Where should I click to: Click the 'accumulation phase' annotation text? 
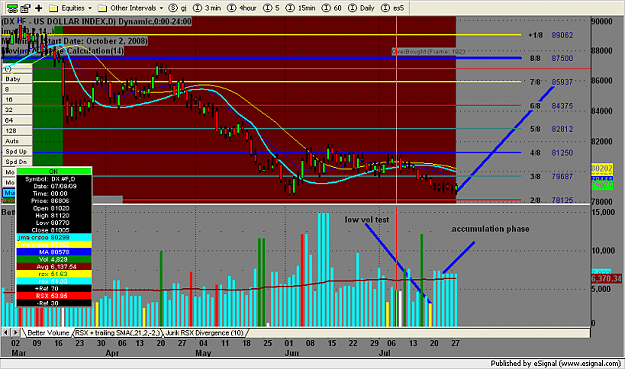(490, 229)
